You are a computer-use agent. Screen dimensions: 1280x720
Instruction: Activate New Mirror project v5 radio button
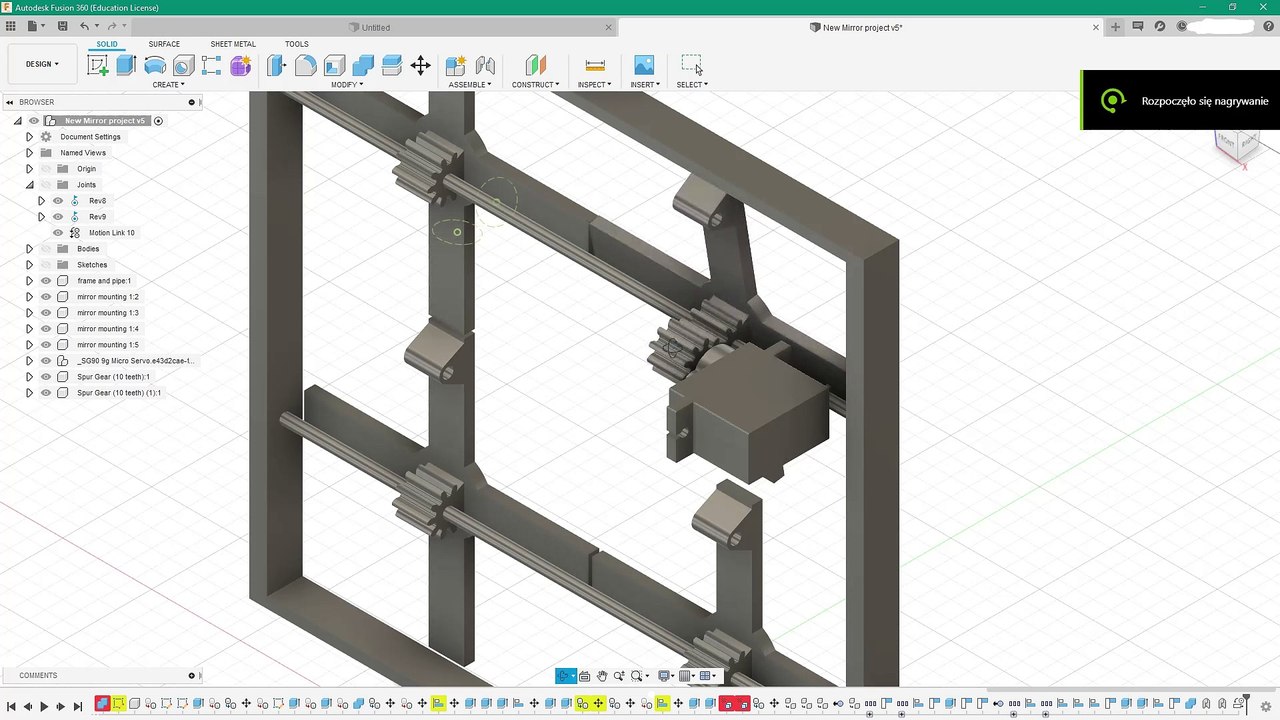pyautogui.click(x=158, y=121)
